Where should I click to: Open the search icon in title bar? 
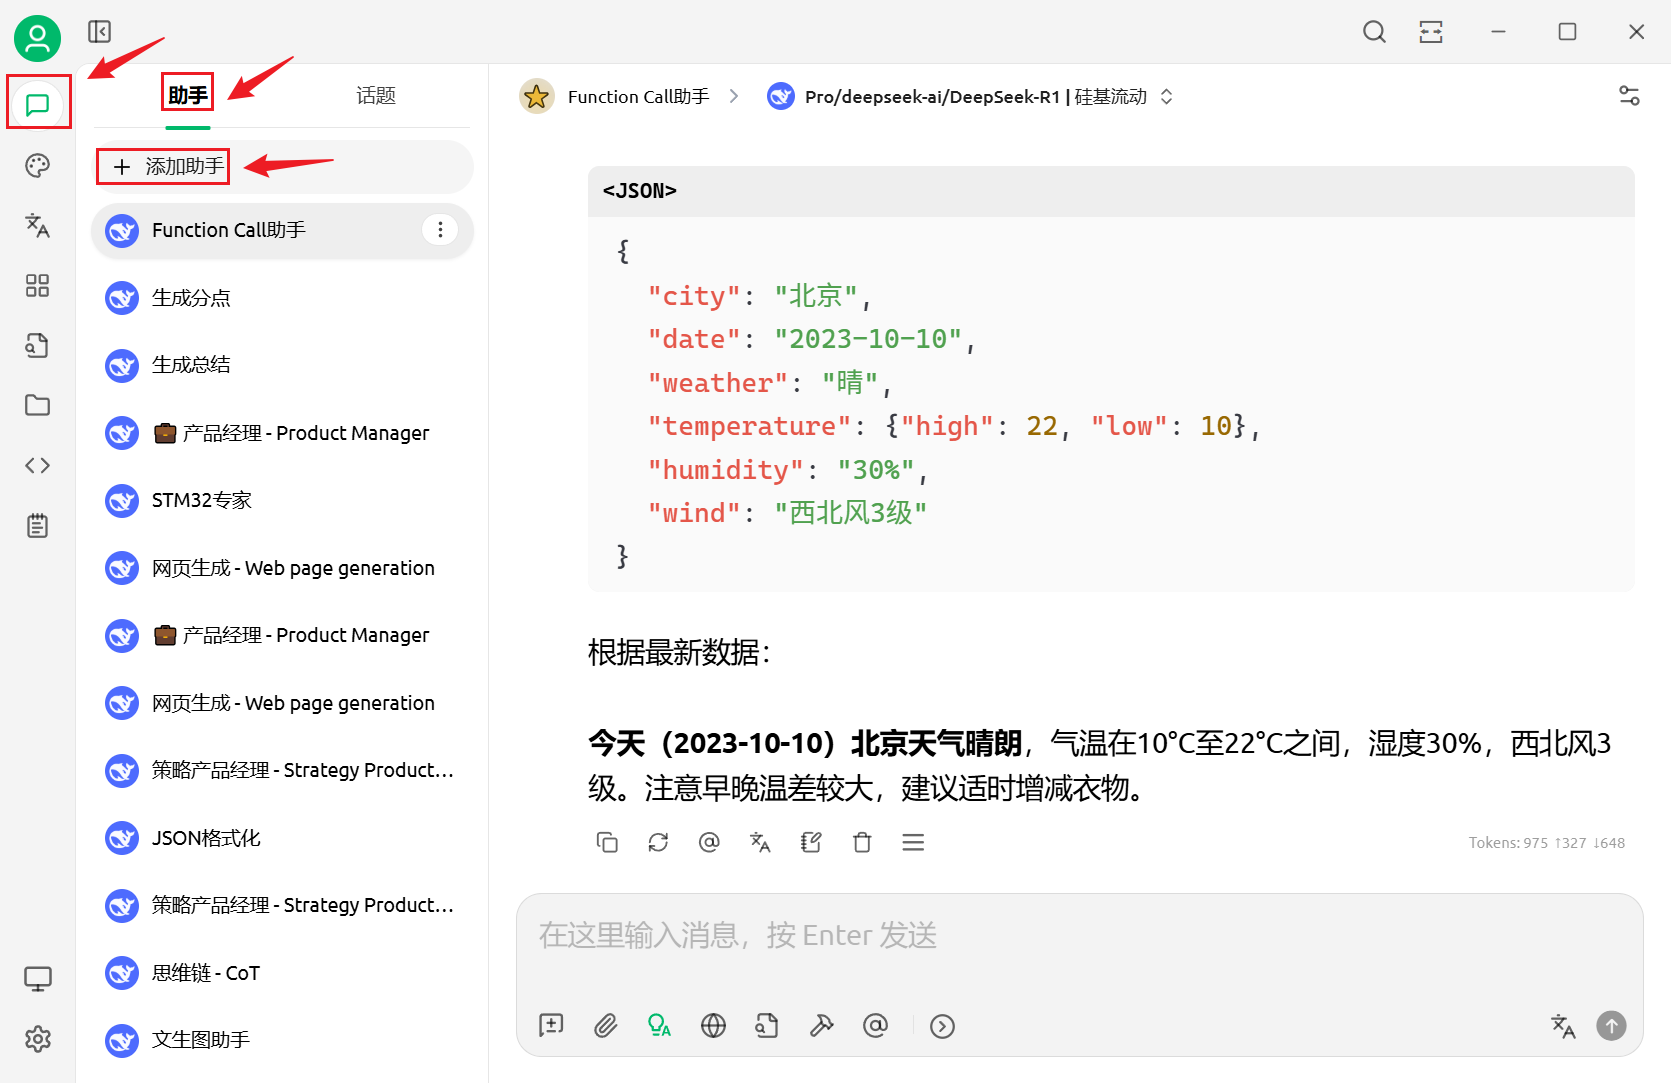[x=1374, y=32]
